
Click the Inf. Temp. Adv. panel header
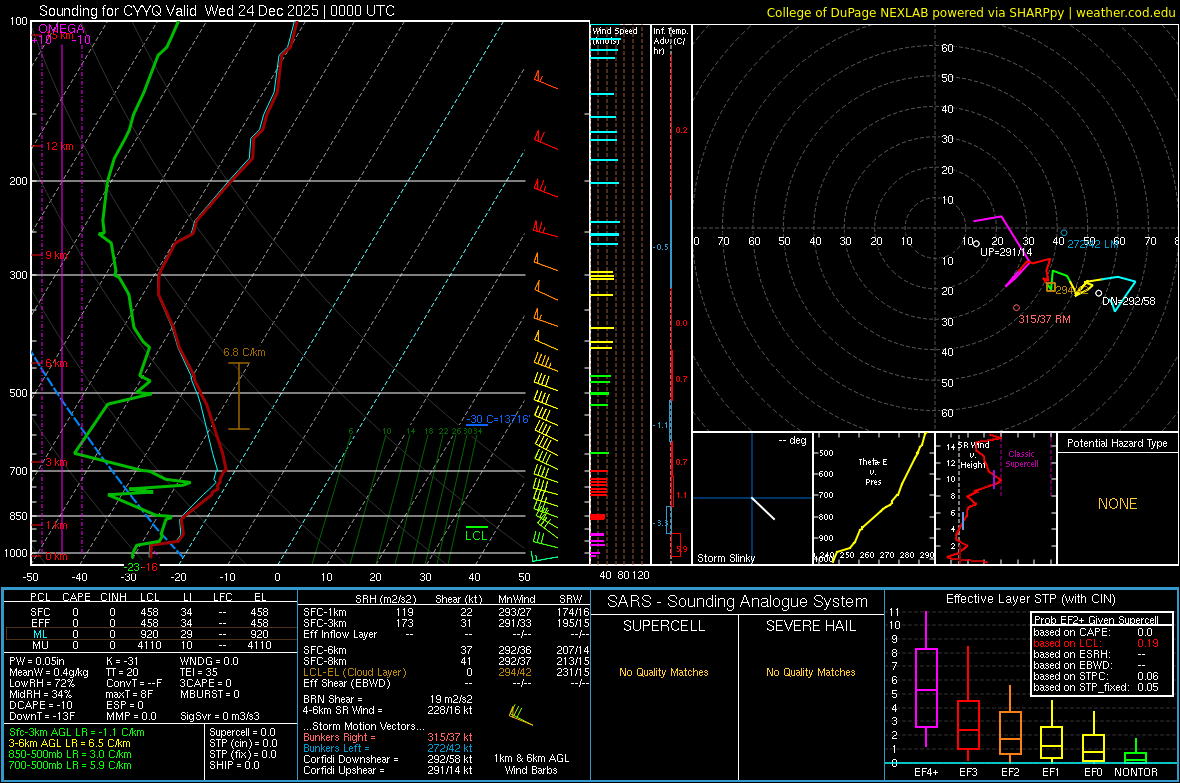670,41
